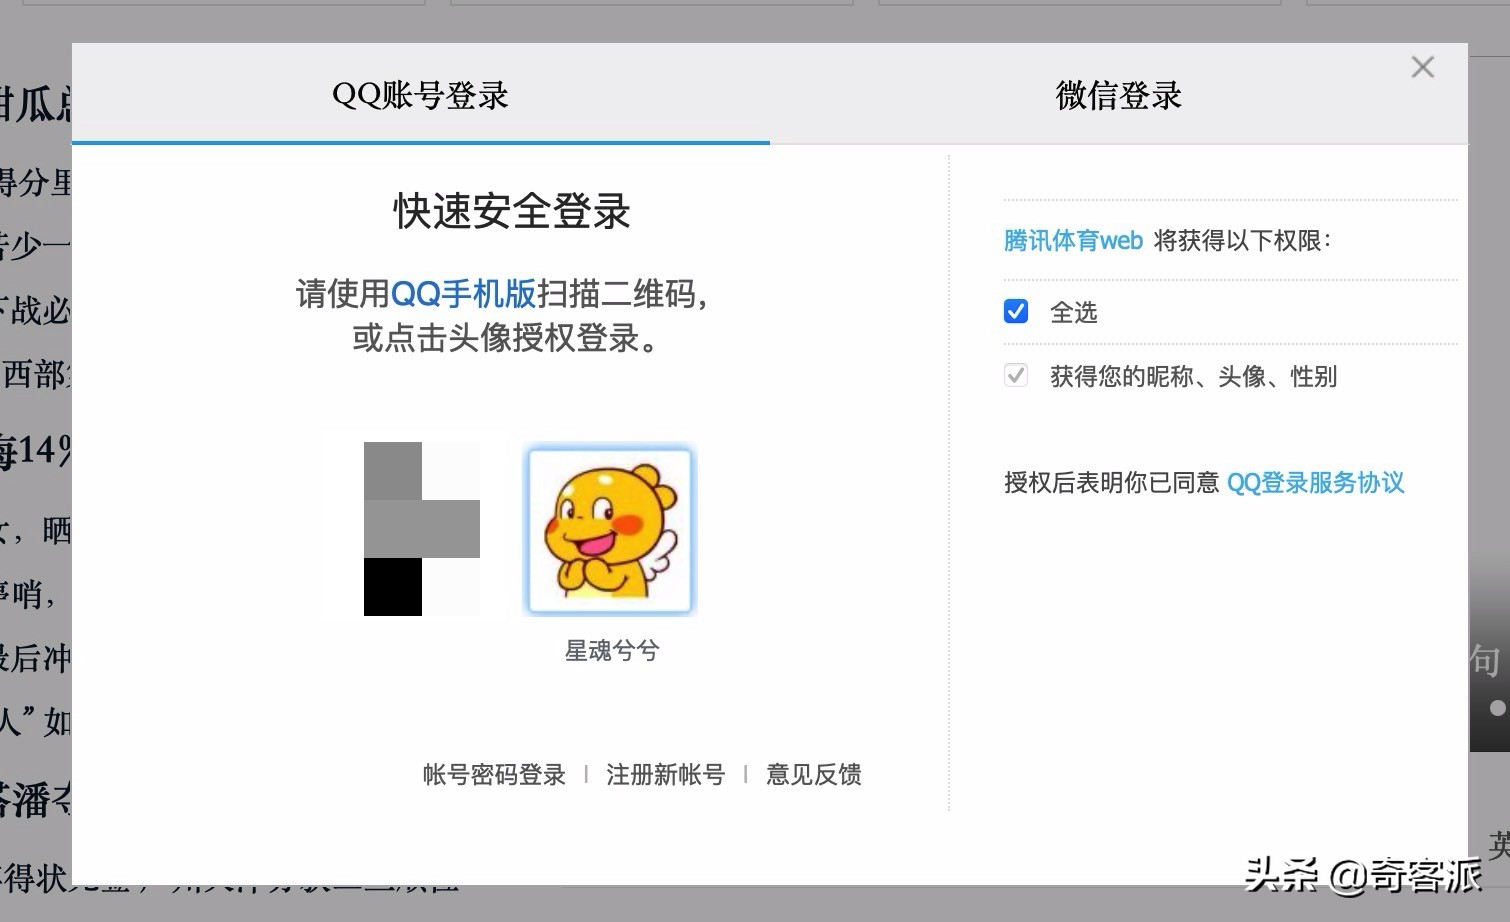Open the QQ登录服务协议 link
Image resolution: width=1510 pixels, height=922 pixels.
1315,482
